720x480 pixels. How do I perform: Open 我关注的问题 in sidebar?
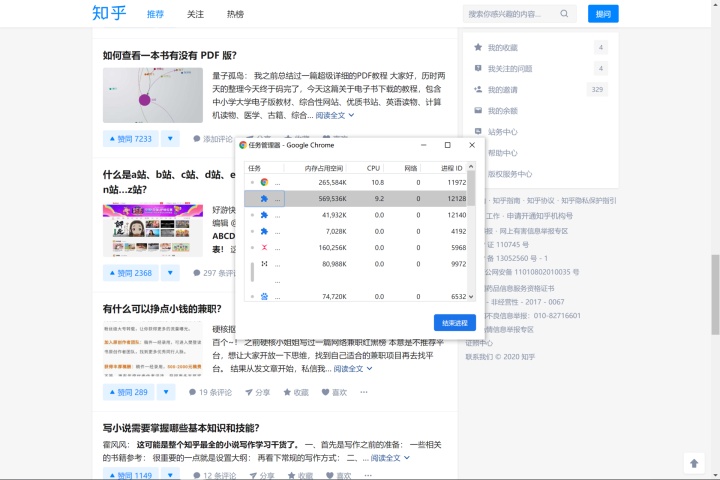pyautogui.click(x=541, y=68)
